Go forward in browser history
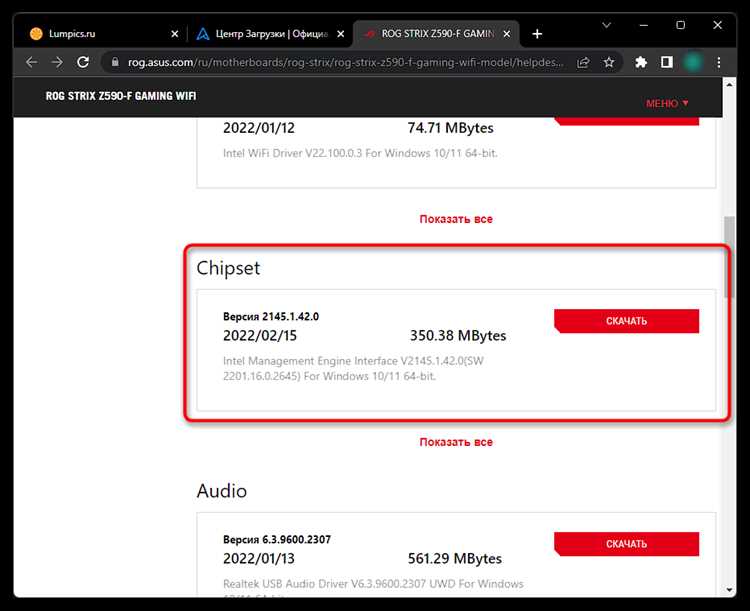The height and width of the screenshot is (611, 750). click(x=57, y=62)
